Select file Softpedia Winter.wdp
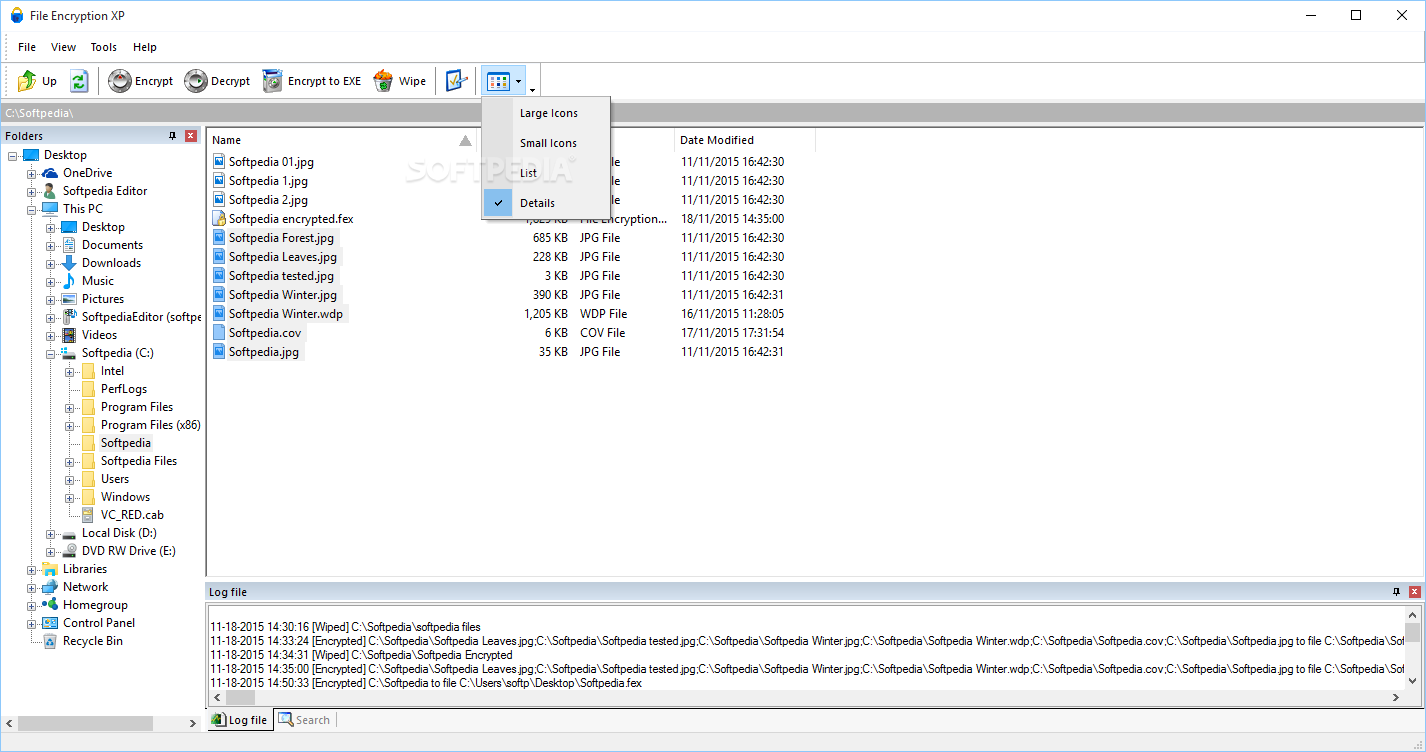Screen dimensions: 1426x752 [286, 314]
